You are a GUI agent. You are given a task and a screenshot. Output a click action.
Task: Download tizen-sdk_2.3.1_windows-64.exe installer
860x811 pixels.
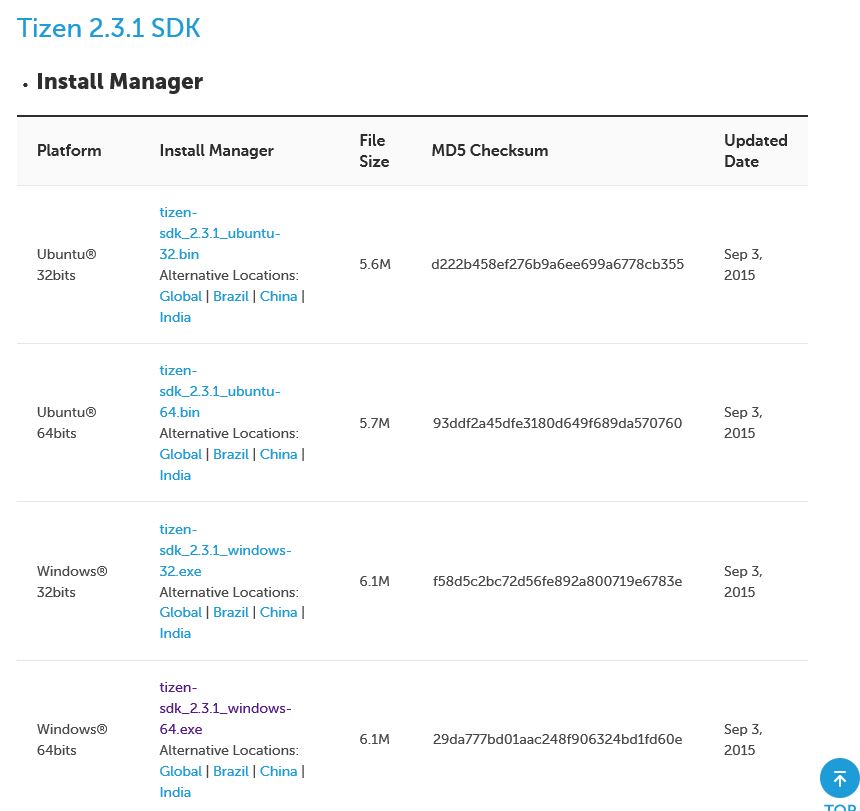225,708
